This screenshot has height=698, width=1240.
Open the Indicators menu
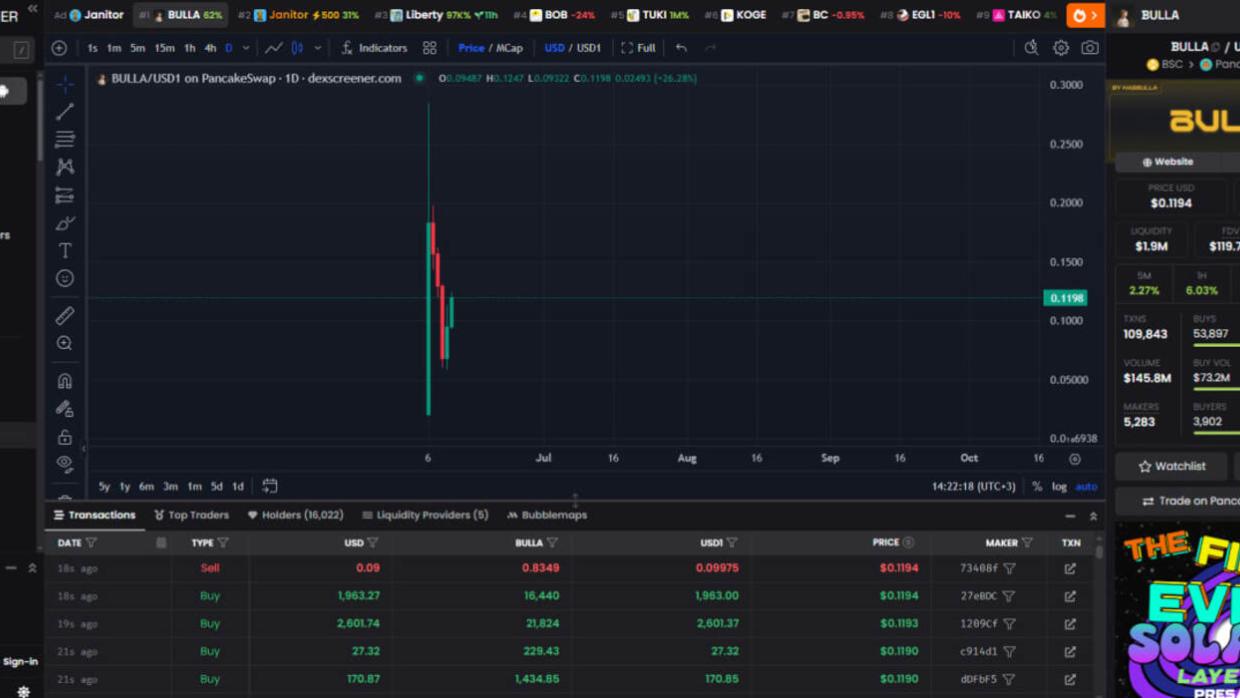[x=374, y=47]
